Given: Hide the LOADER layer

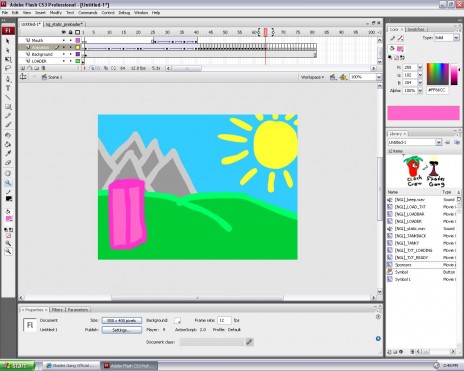Looking at the screenshot, I should pyautogui.click(x=64, y=61).
